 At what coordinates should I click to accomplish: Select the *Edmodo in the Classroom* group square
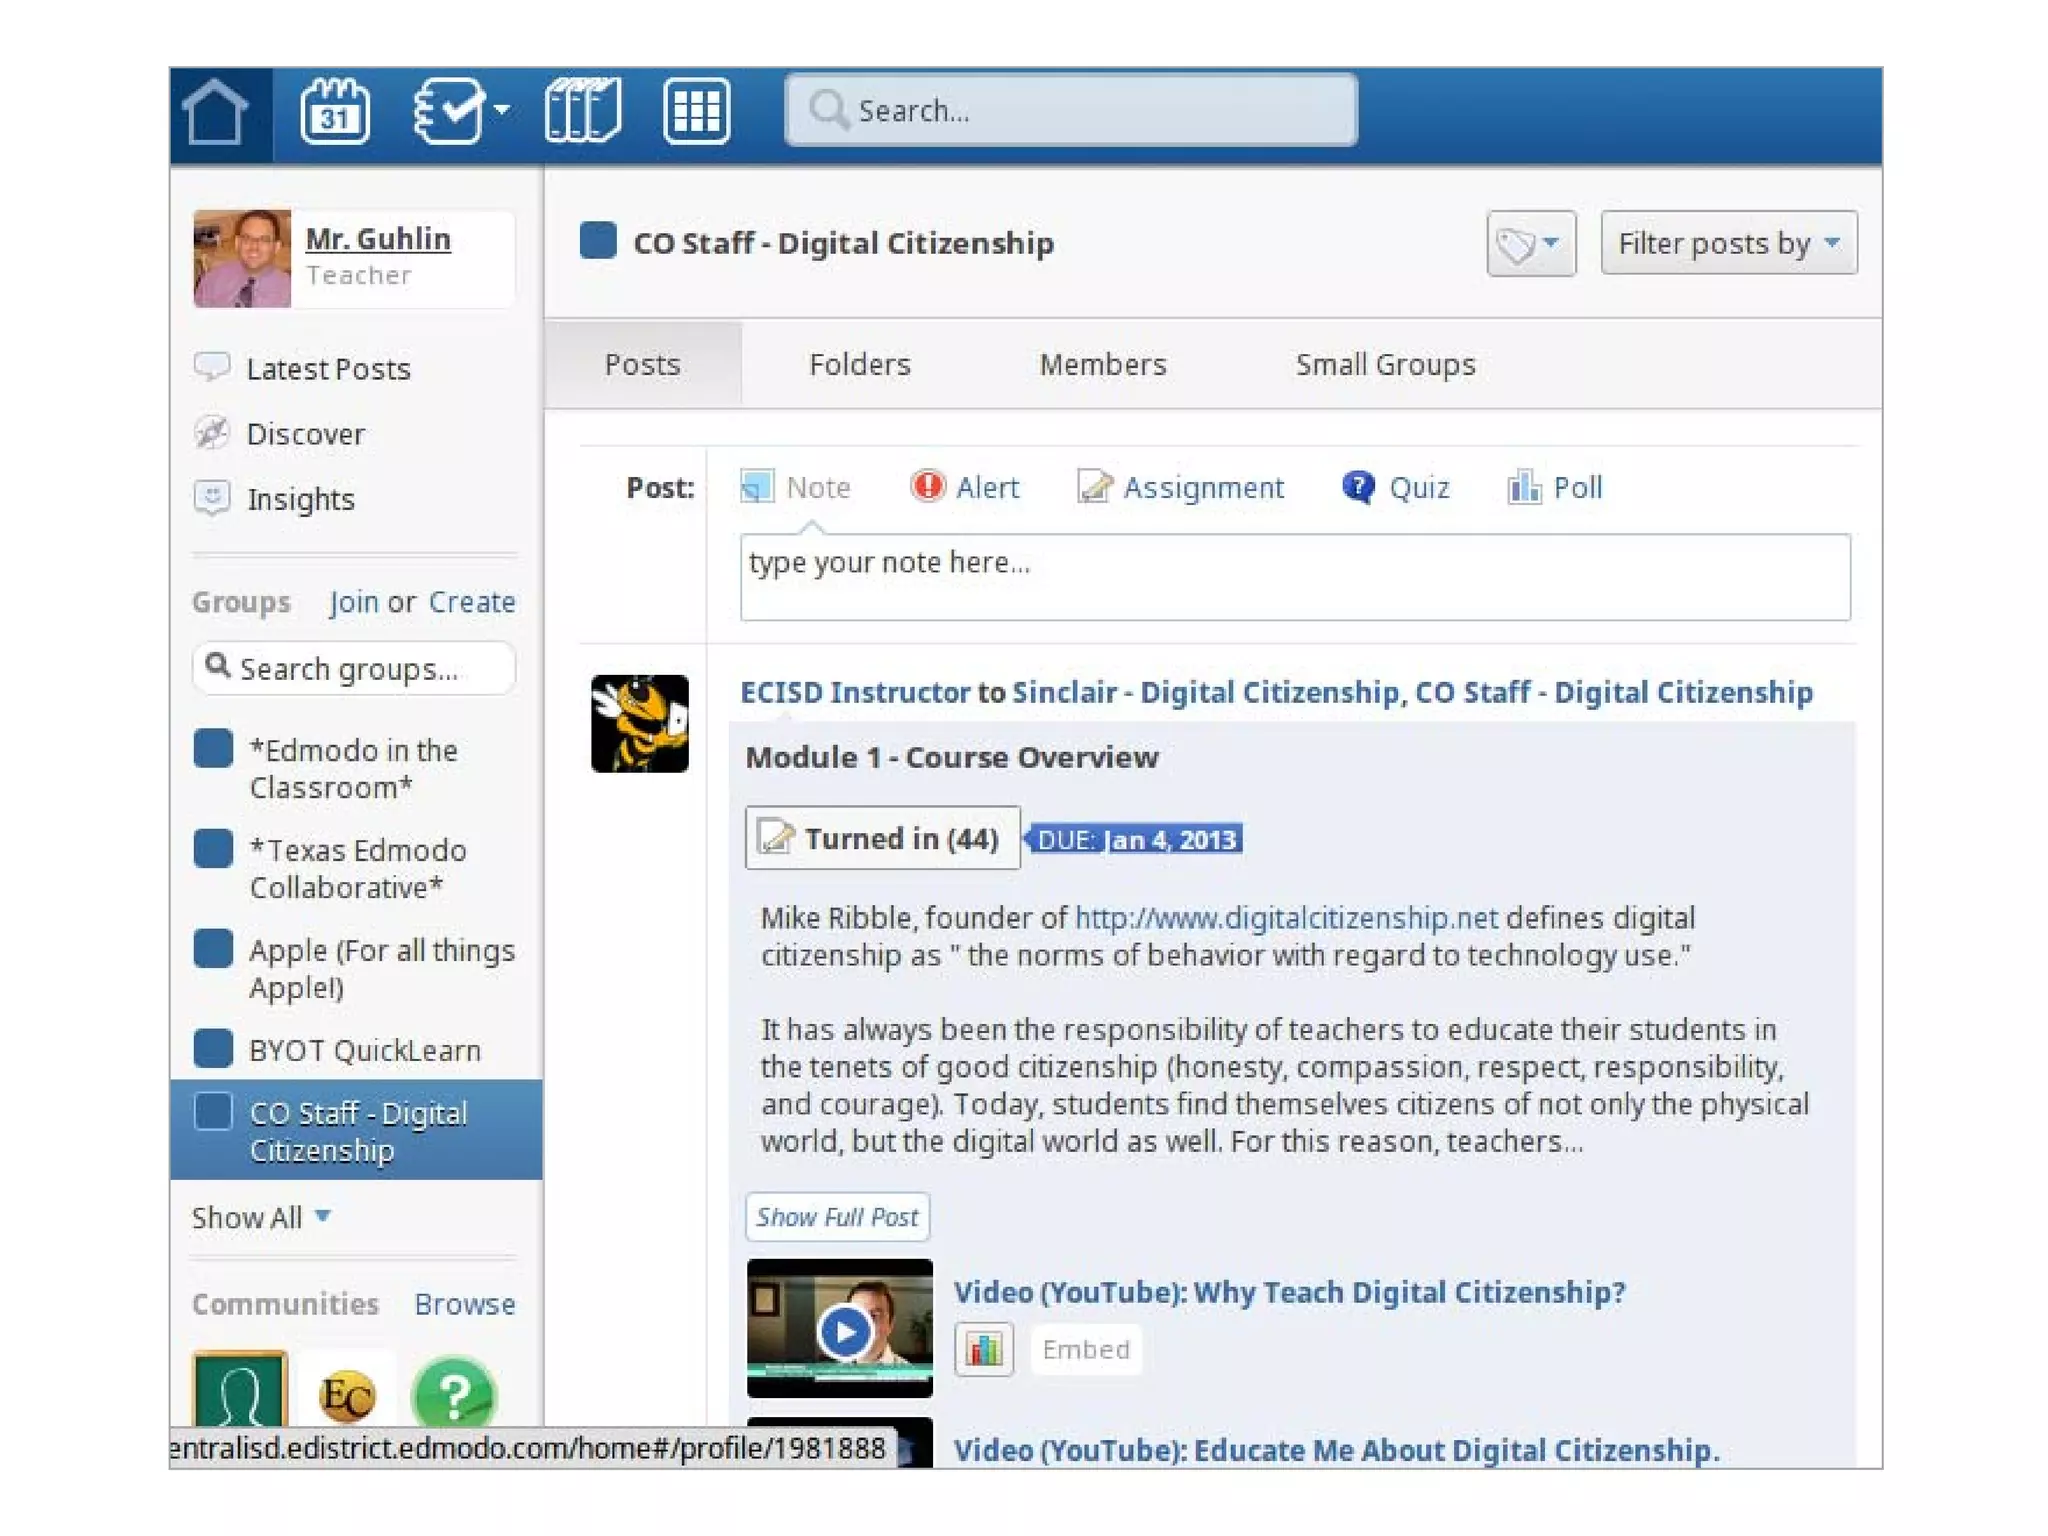coord(213,749)
